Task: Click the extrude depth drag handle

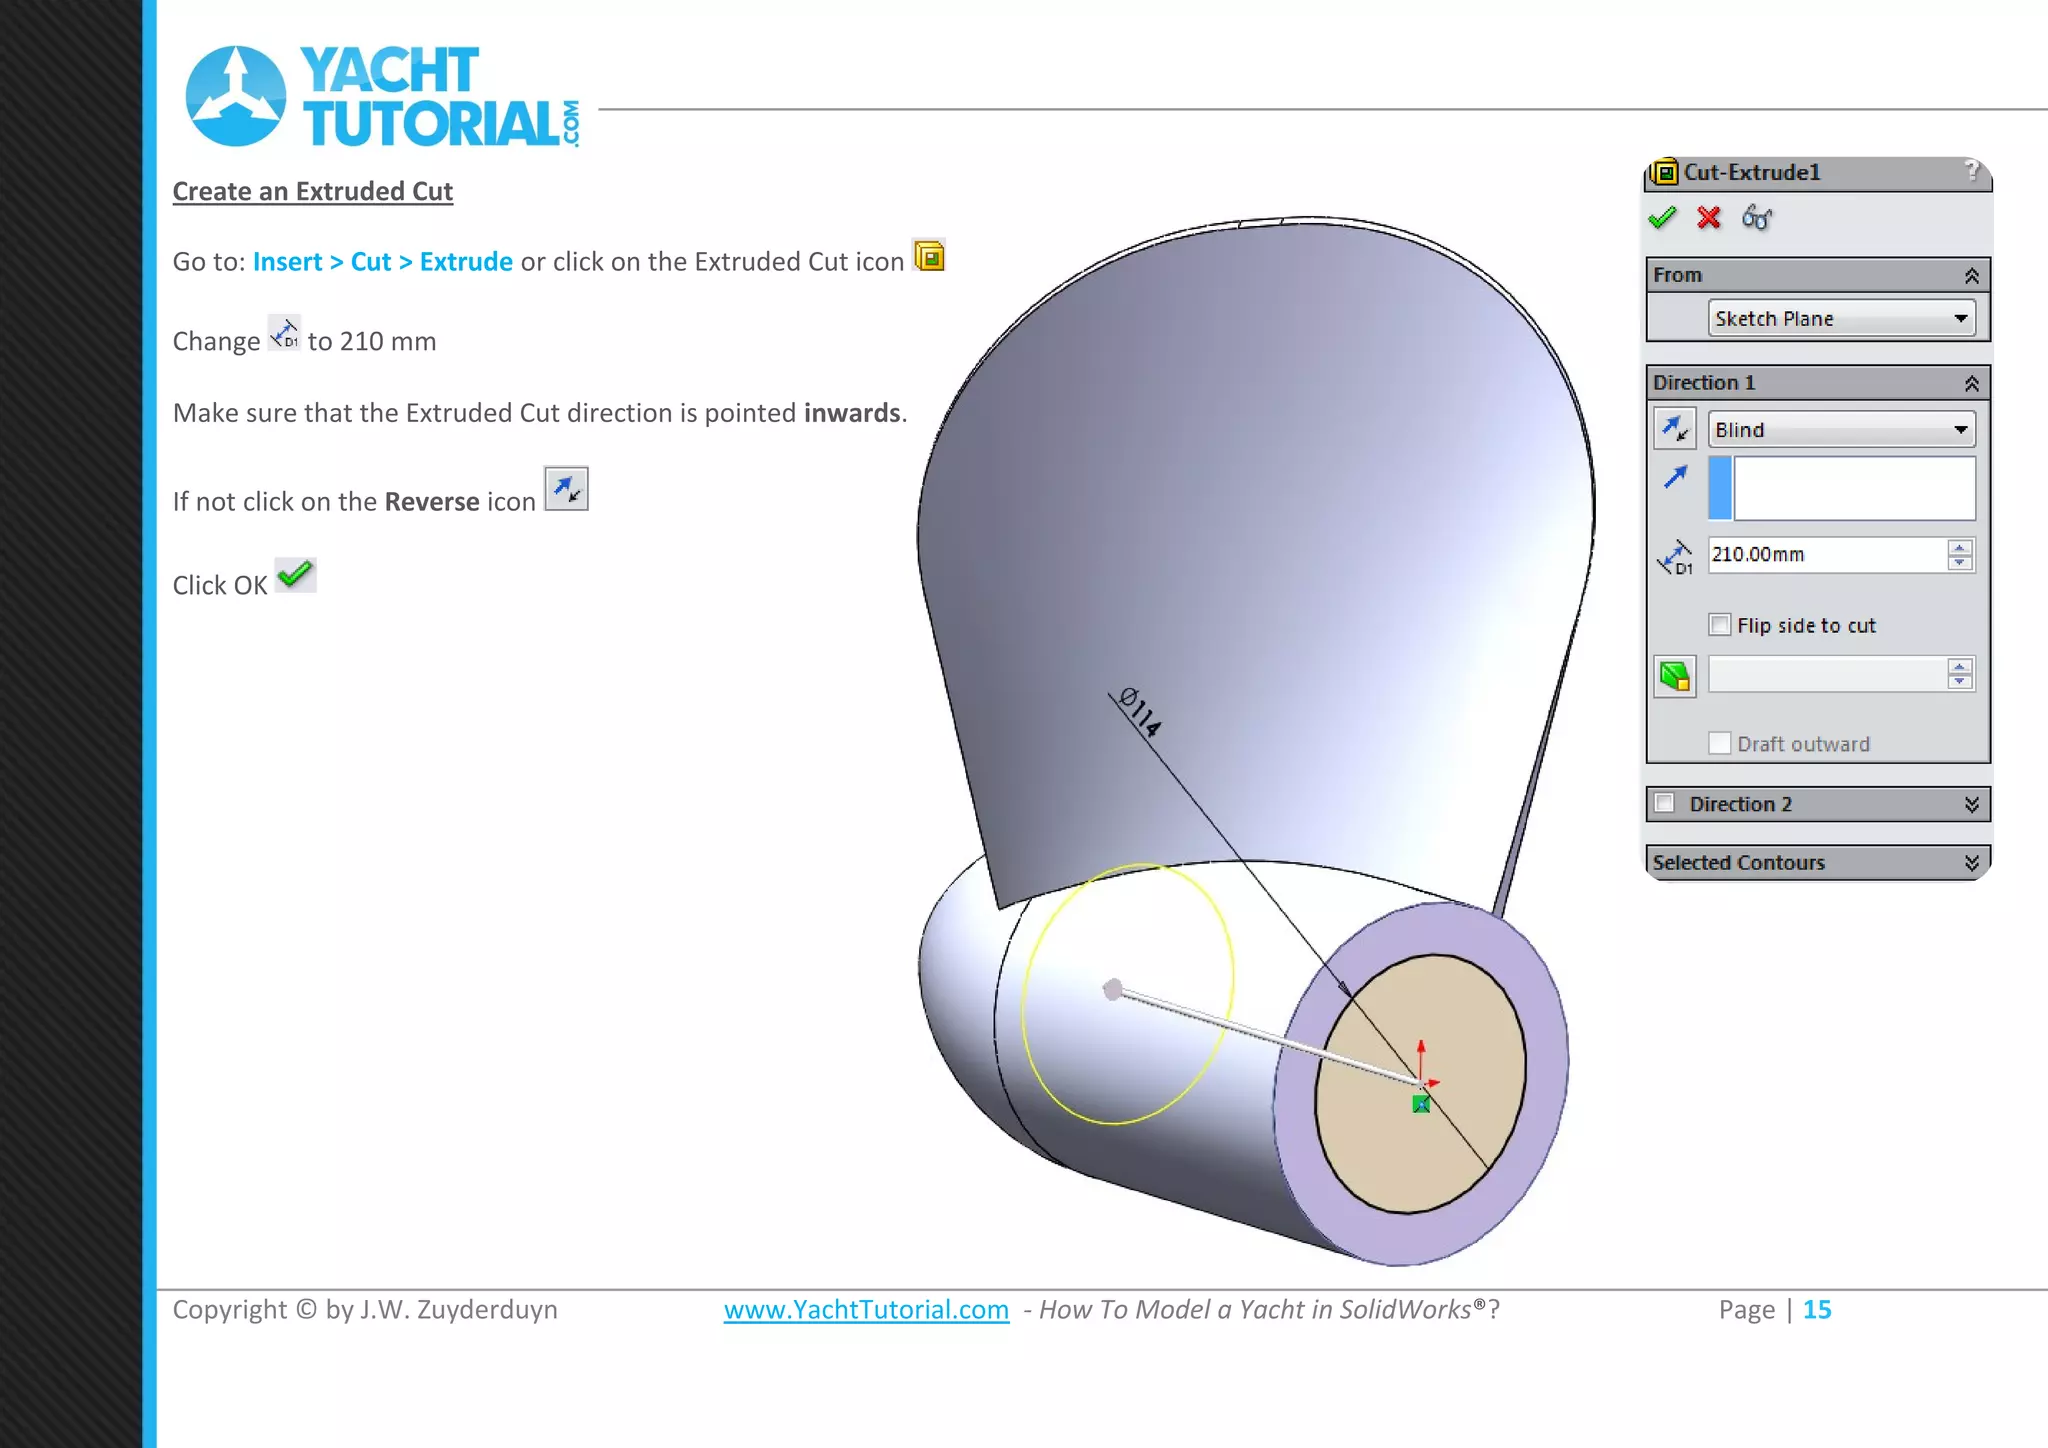Action: point(1112,990)
